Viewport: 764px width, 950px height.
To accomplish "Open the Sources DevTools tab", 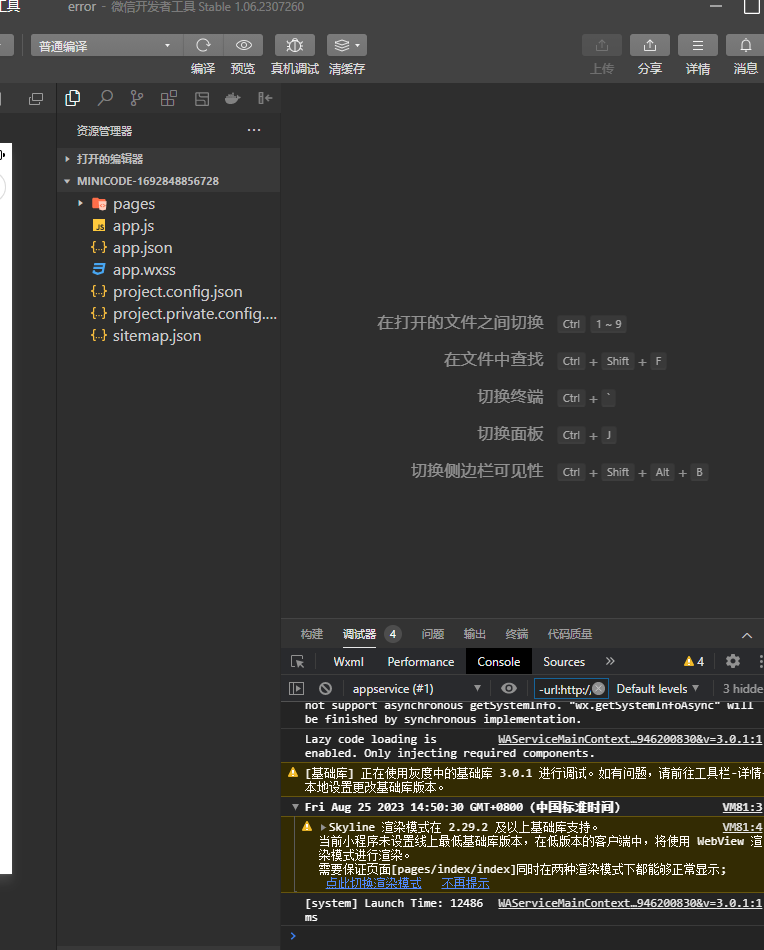I will tap(564, 662).
